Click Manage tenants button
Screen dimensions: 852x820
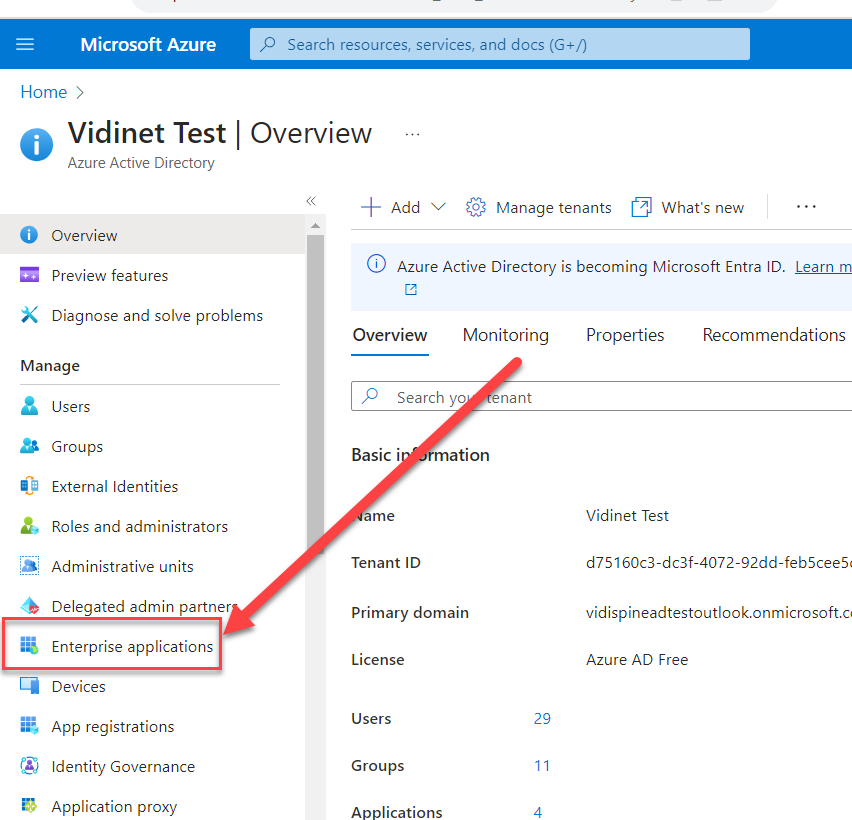pyautogui.click(x=539, y=207)
